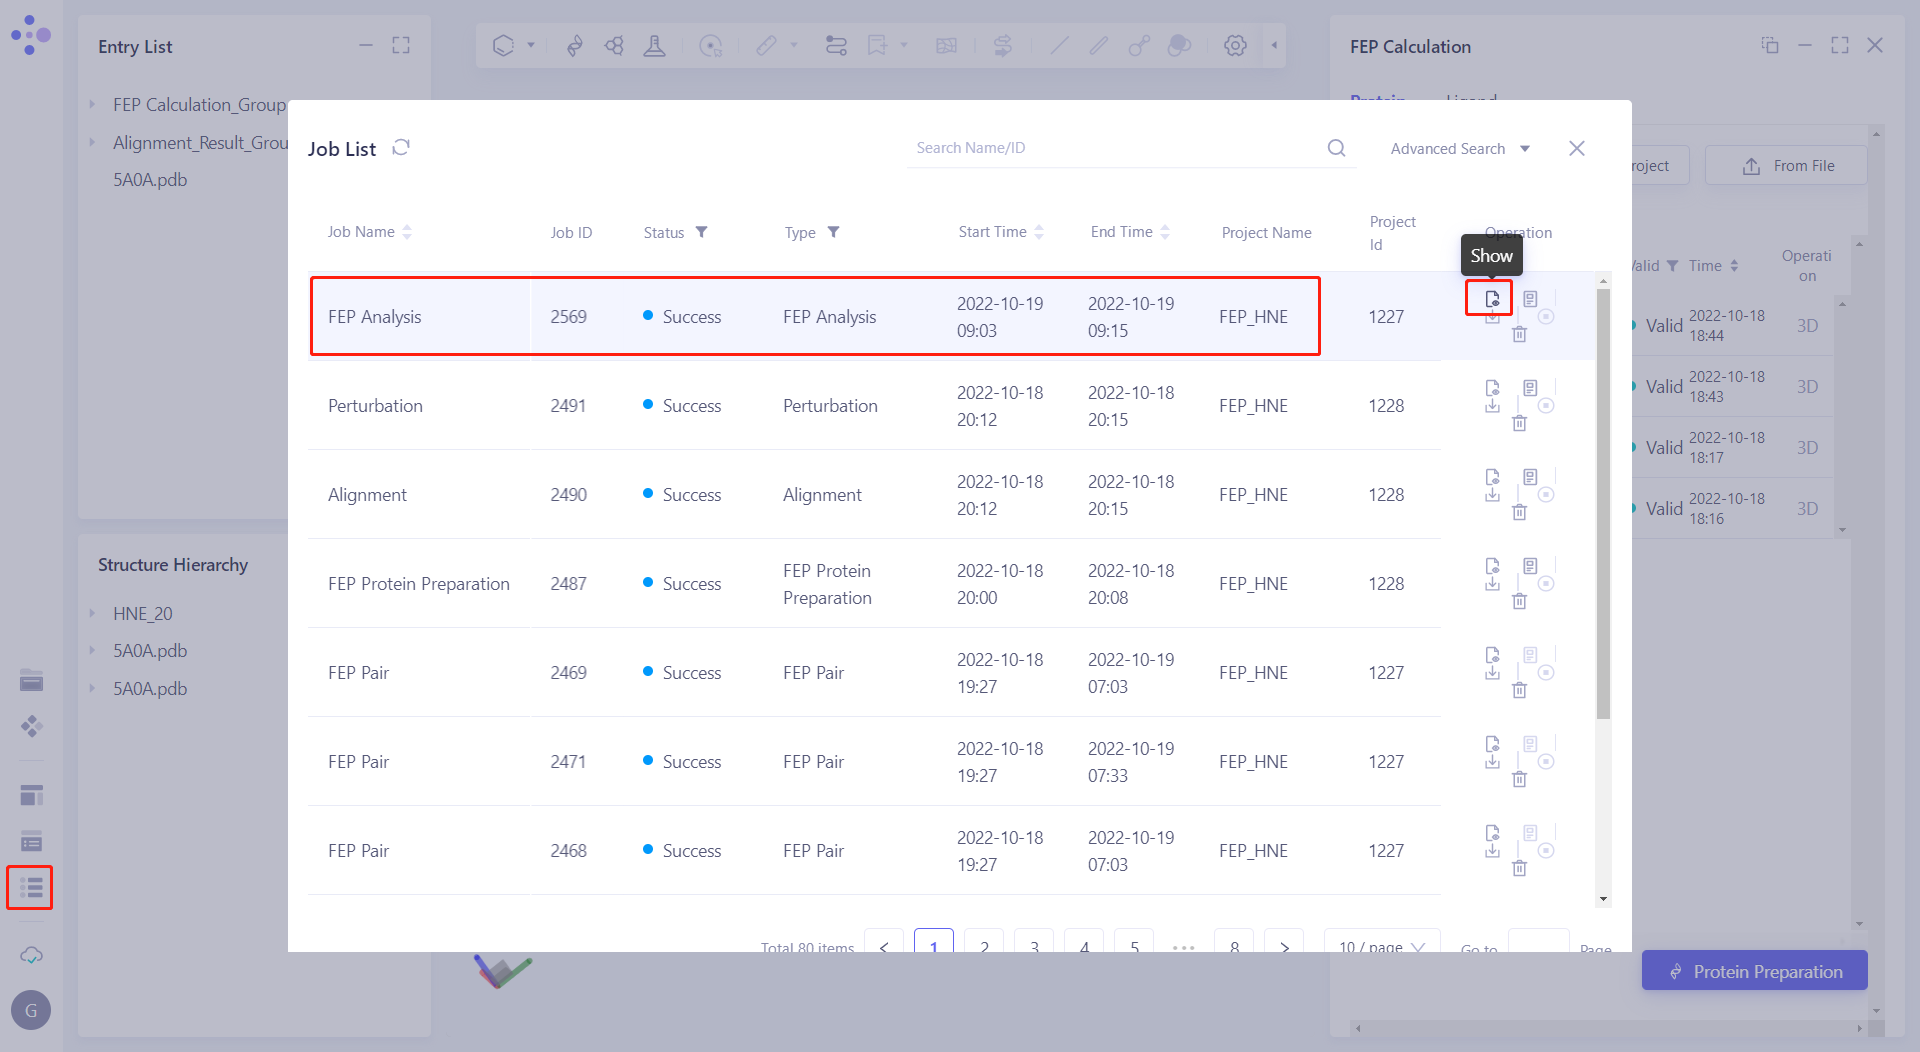
Task: Show results of FEP Pair job 2471
Action: [1492, 743]
